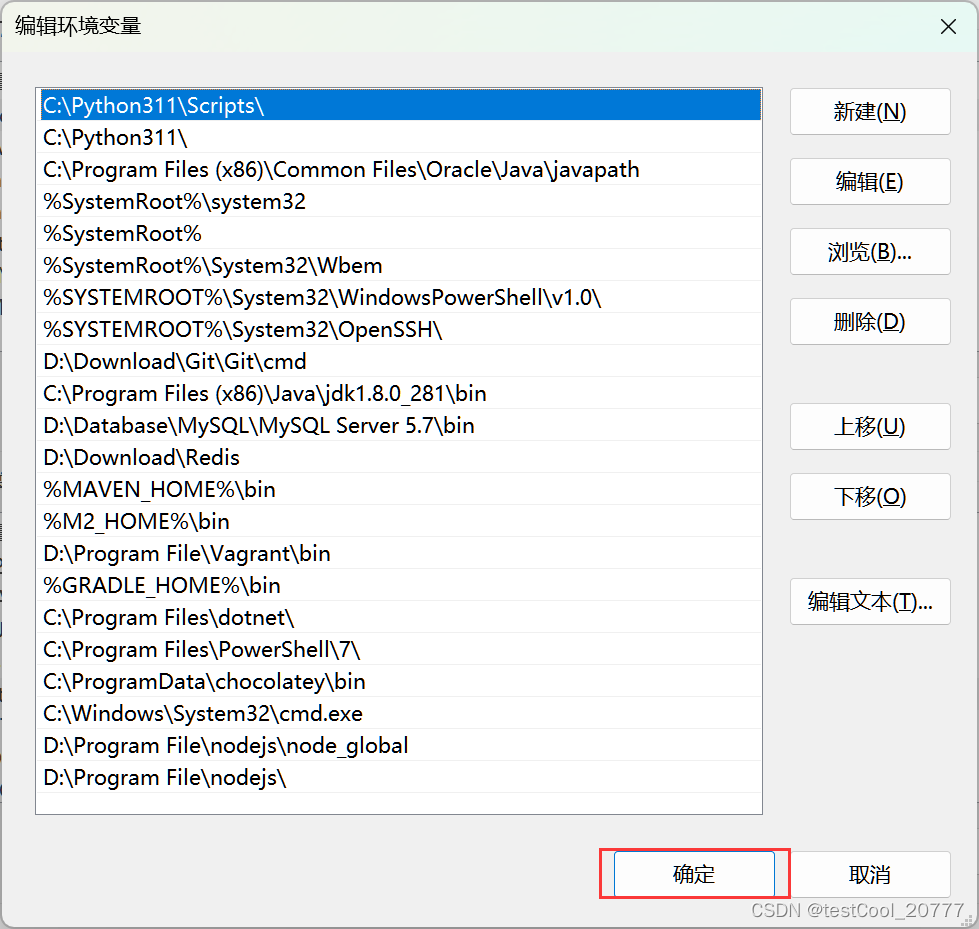Confirm changes with the 确定 button
The image size is (979, 929).
click(693, 873)
